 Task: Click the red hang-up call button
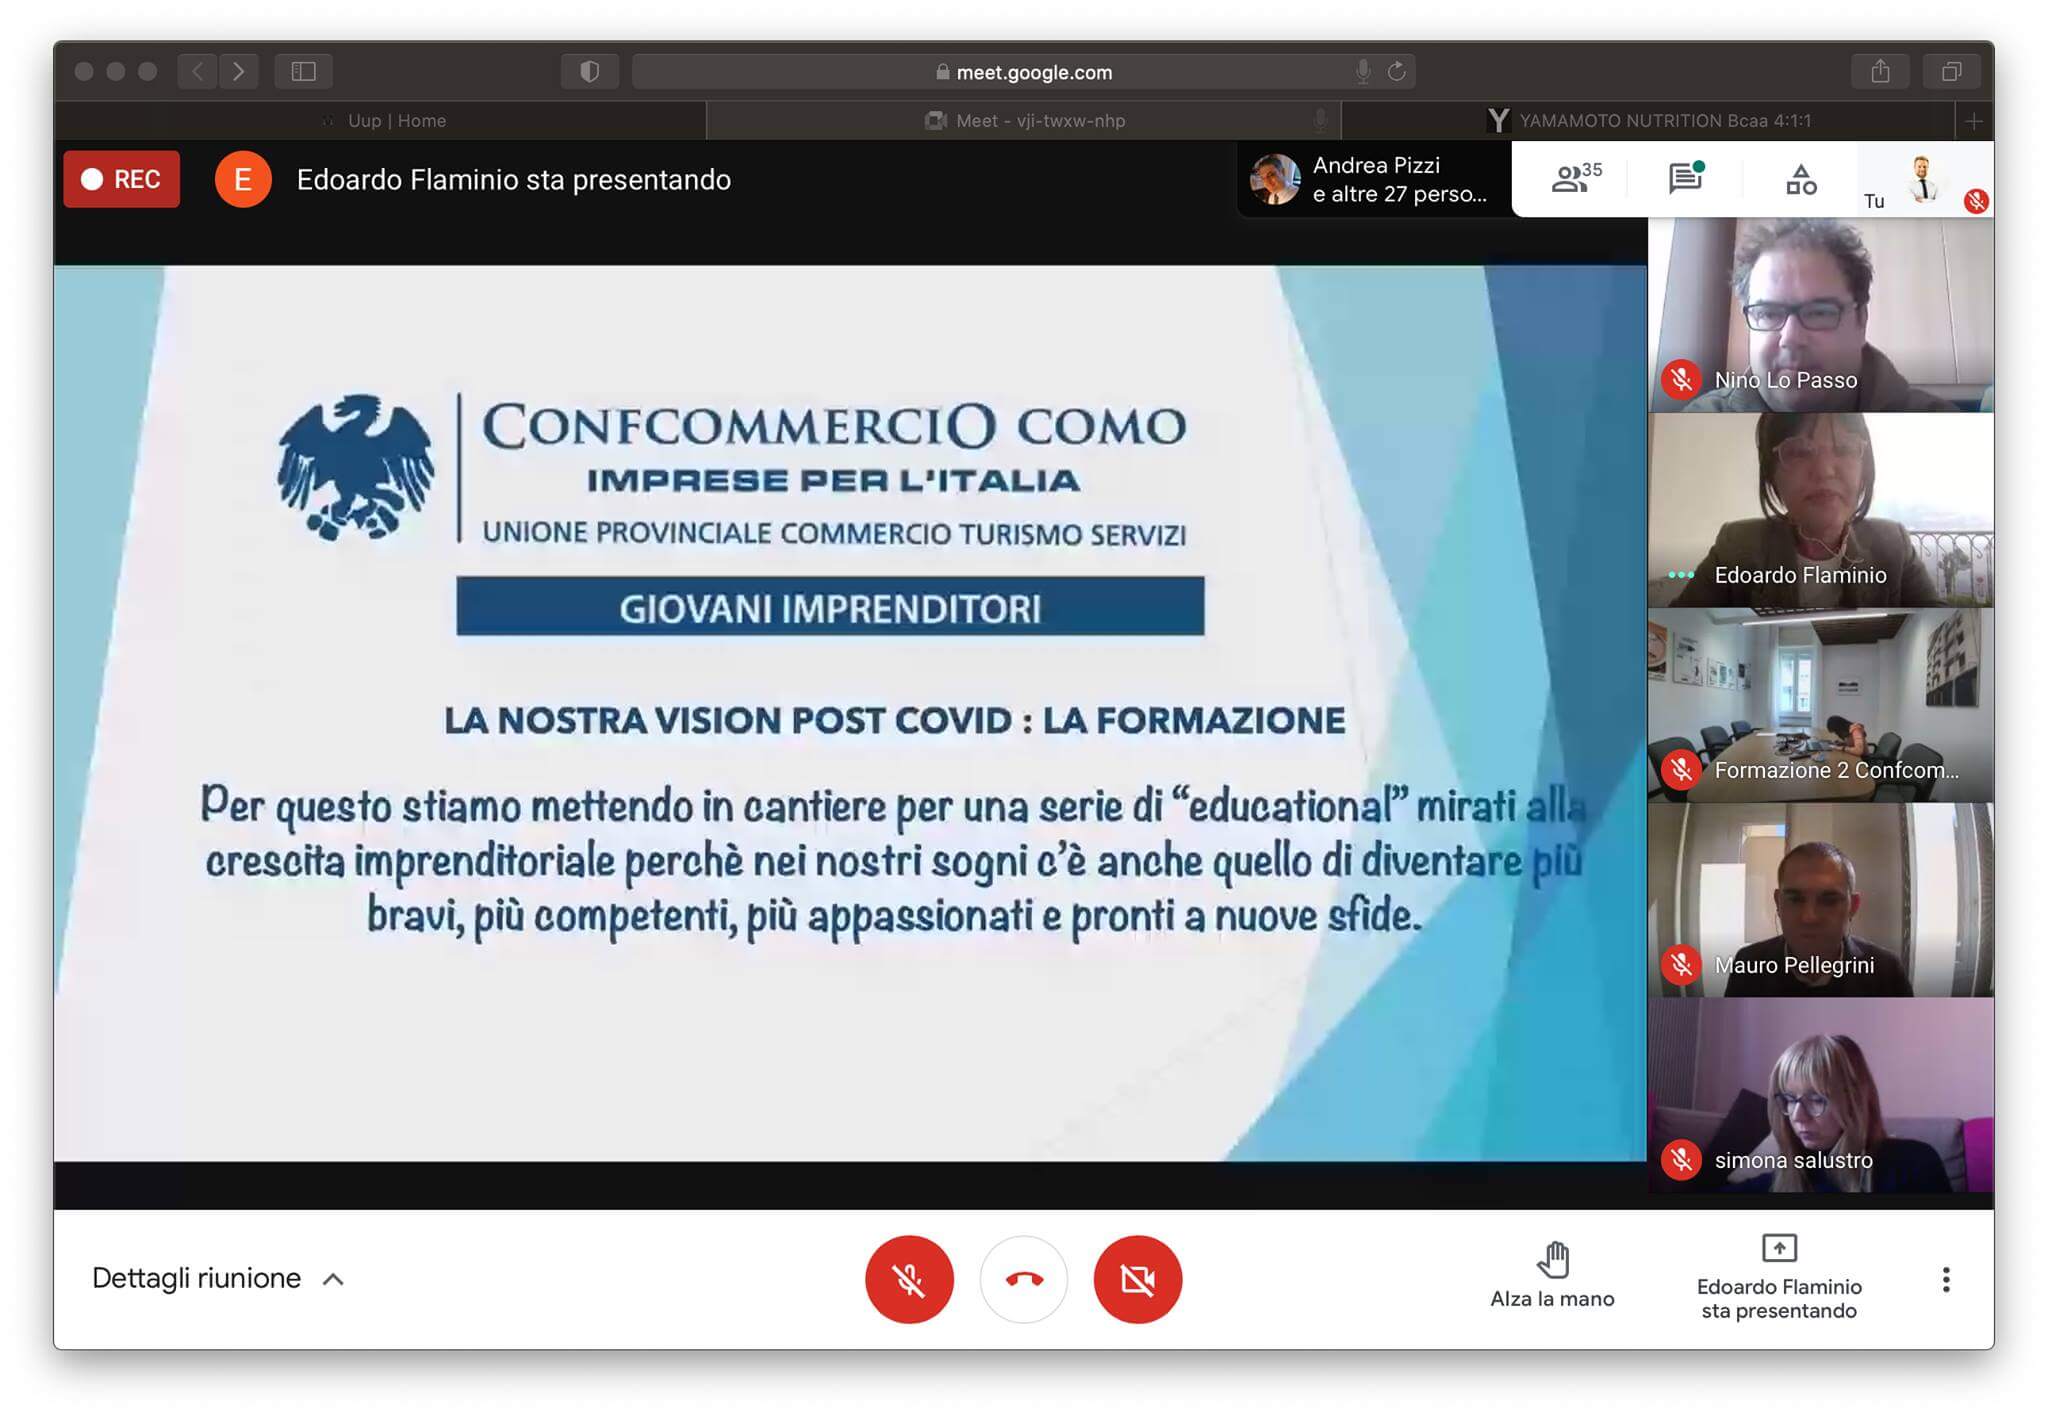(x=1023, y=1279)
